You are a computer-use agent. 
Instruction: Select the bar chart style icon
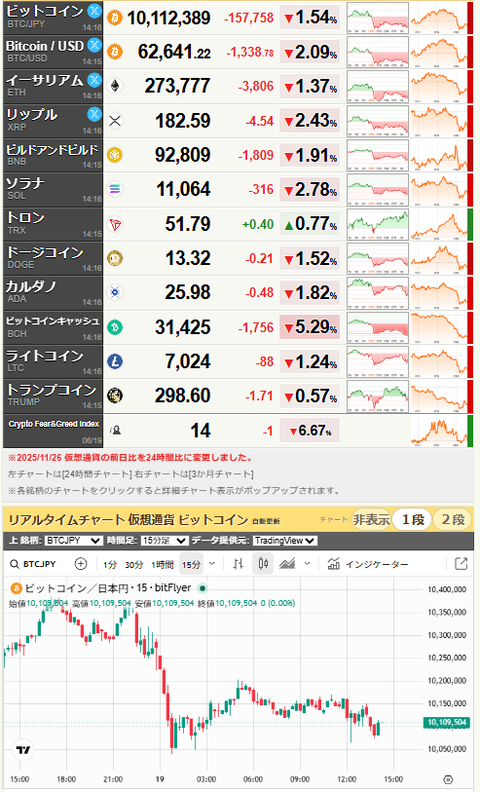click(x=238, y=564)
